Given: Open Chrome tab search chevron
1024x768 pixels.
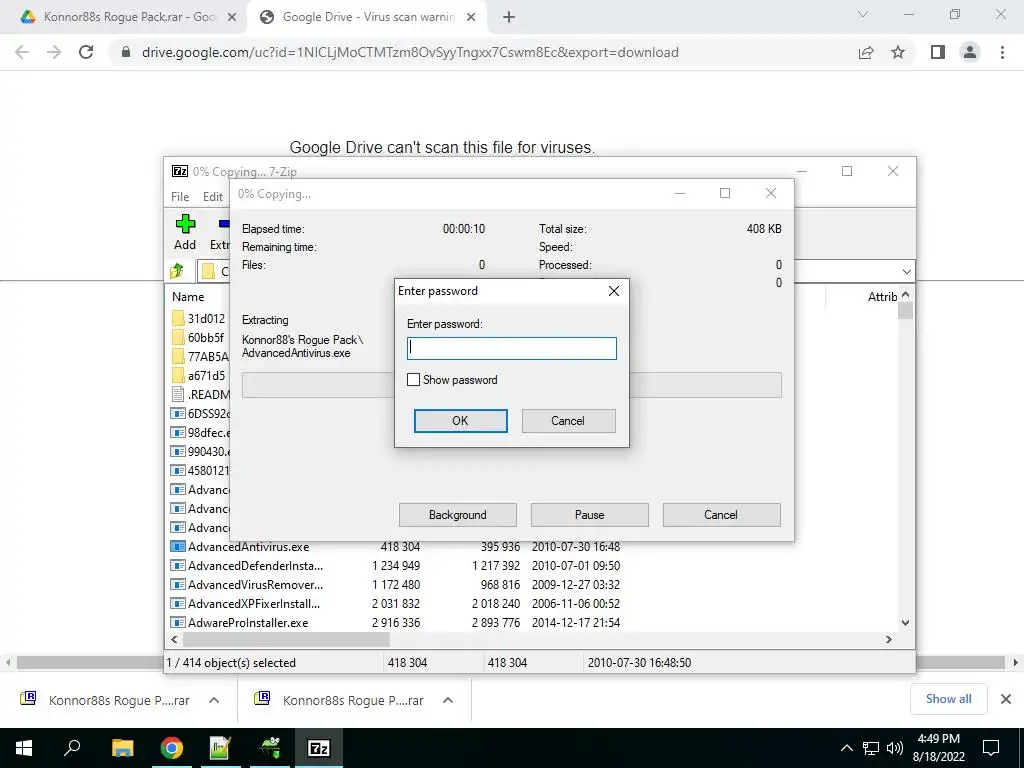Looking at the screenshot, I should pos(863,14).
